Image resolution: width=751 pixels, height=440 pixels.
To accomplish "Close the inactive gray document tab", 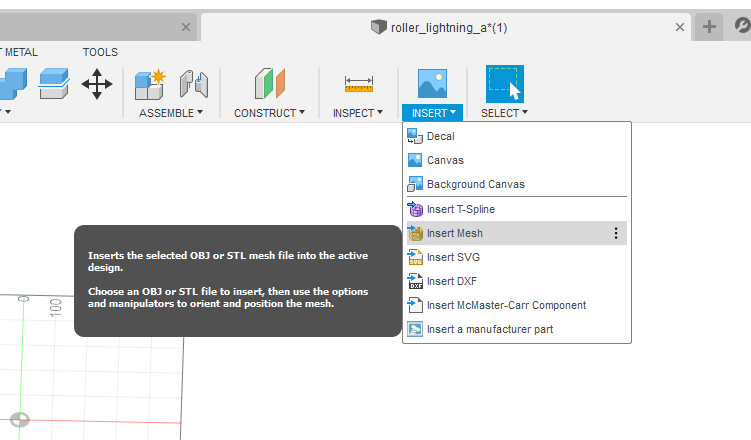I will [186, 27].
